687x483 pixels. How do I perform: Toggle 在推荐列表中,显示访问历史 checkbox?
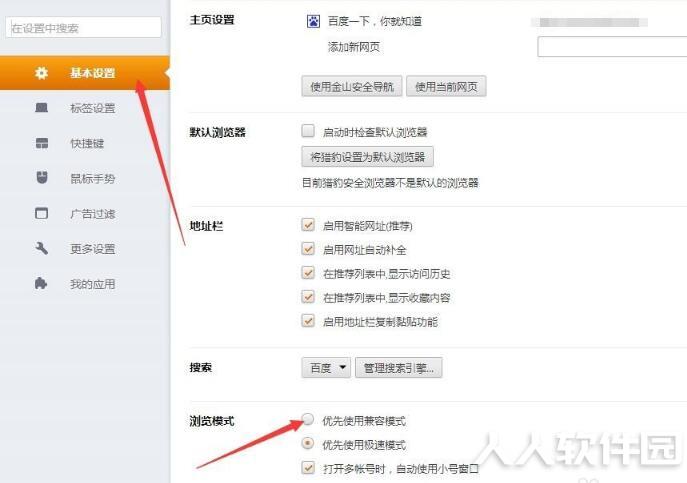click(308, 273)
